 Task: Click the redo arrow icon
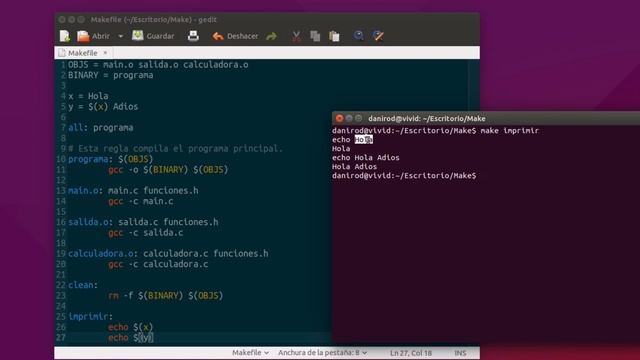coord(271,36)
